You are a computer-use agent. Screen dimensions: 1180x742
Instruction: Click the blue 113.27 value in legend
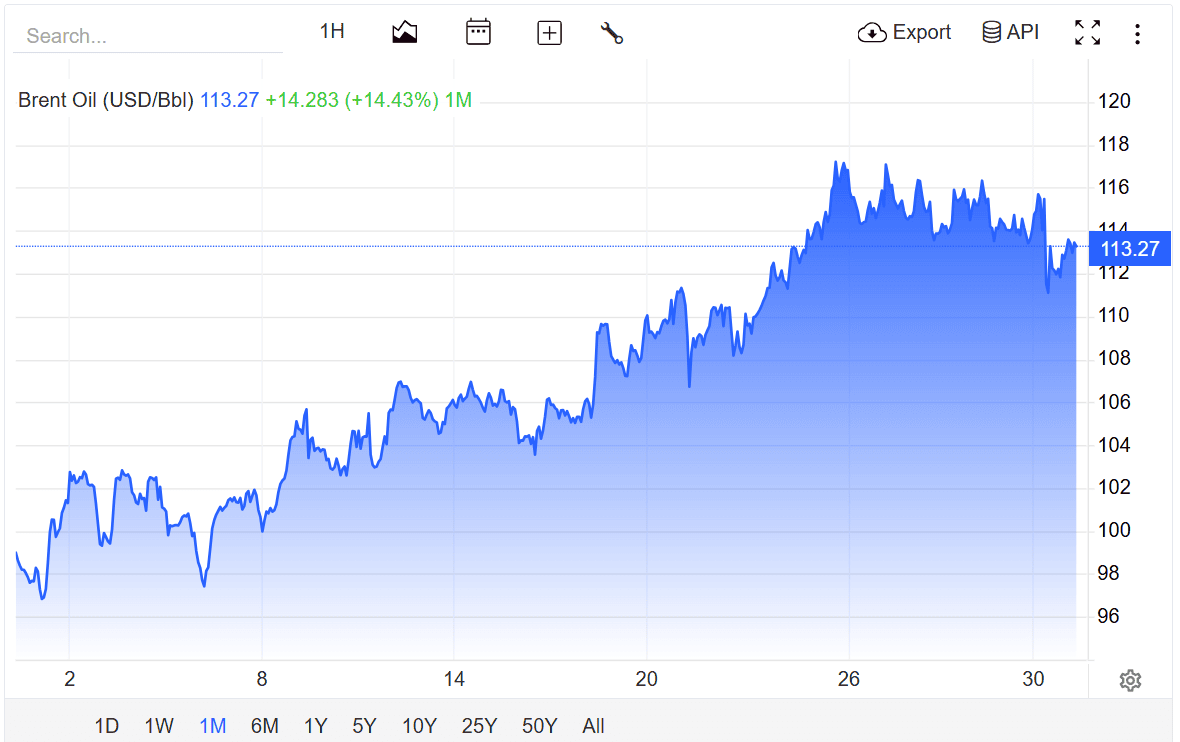click(230, 100)
